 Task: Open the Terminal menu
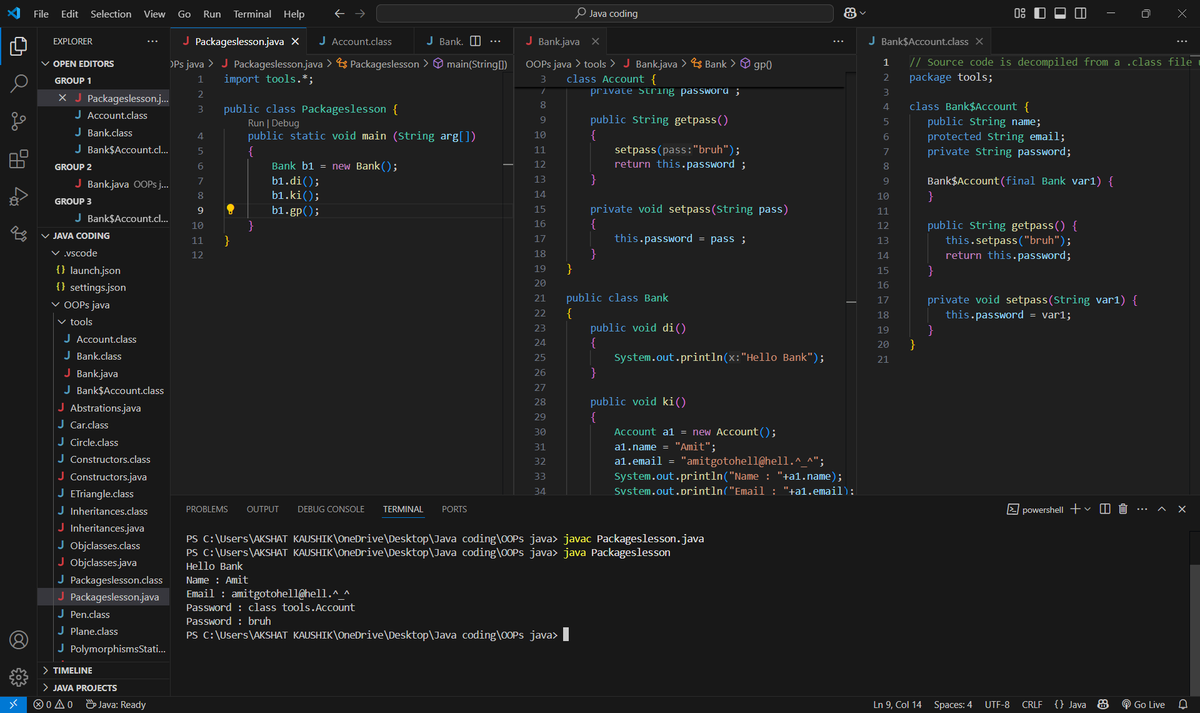252,14
